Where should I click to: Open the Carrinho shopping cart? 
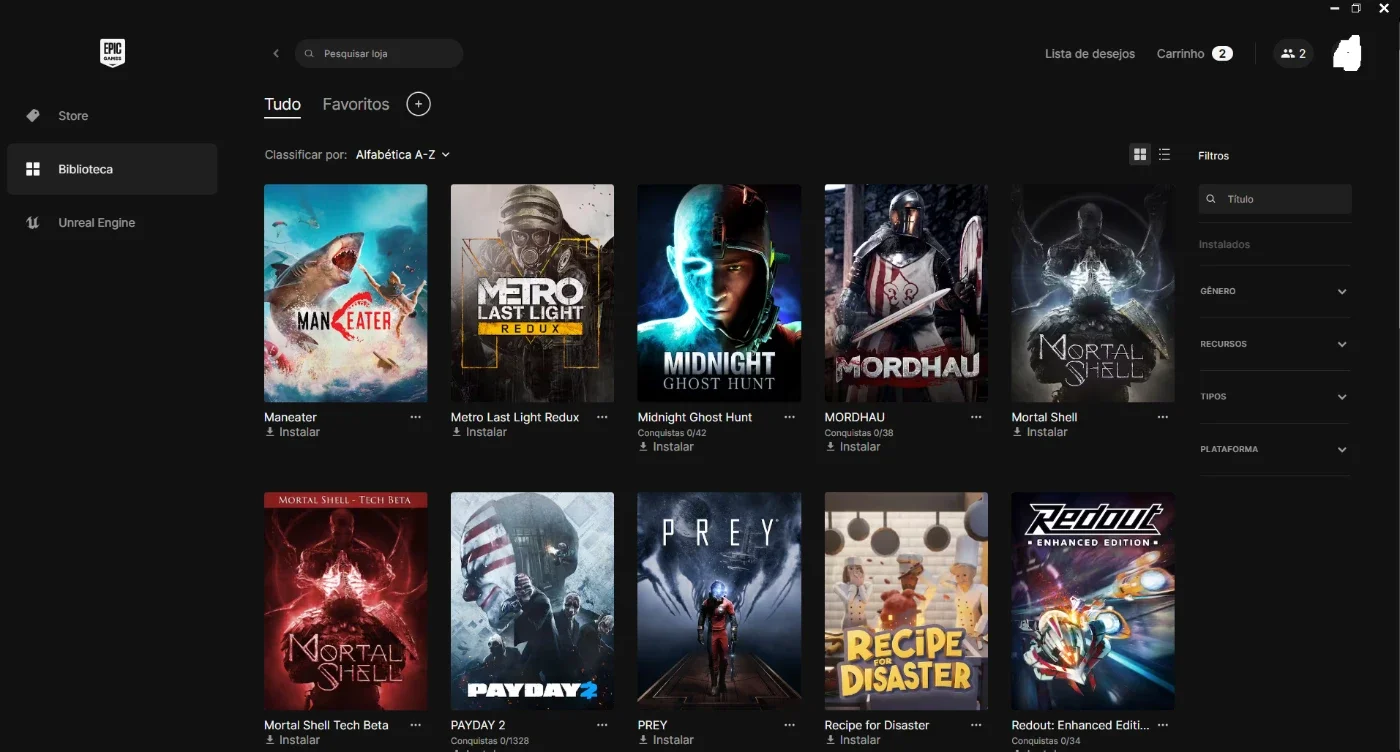click(x=1194, y=54)
